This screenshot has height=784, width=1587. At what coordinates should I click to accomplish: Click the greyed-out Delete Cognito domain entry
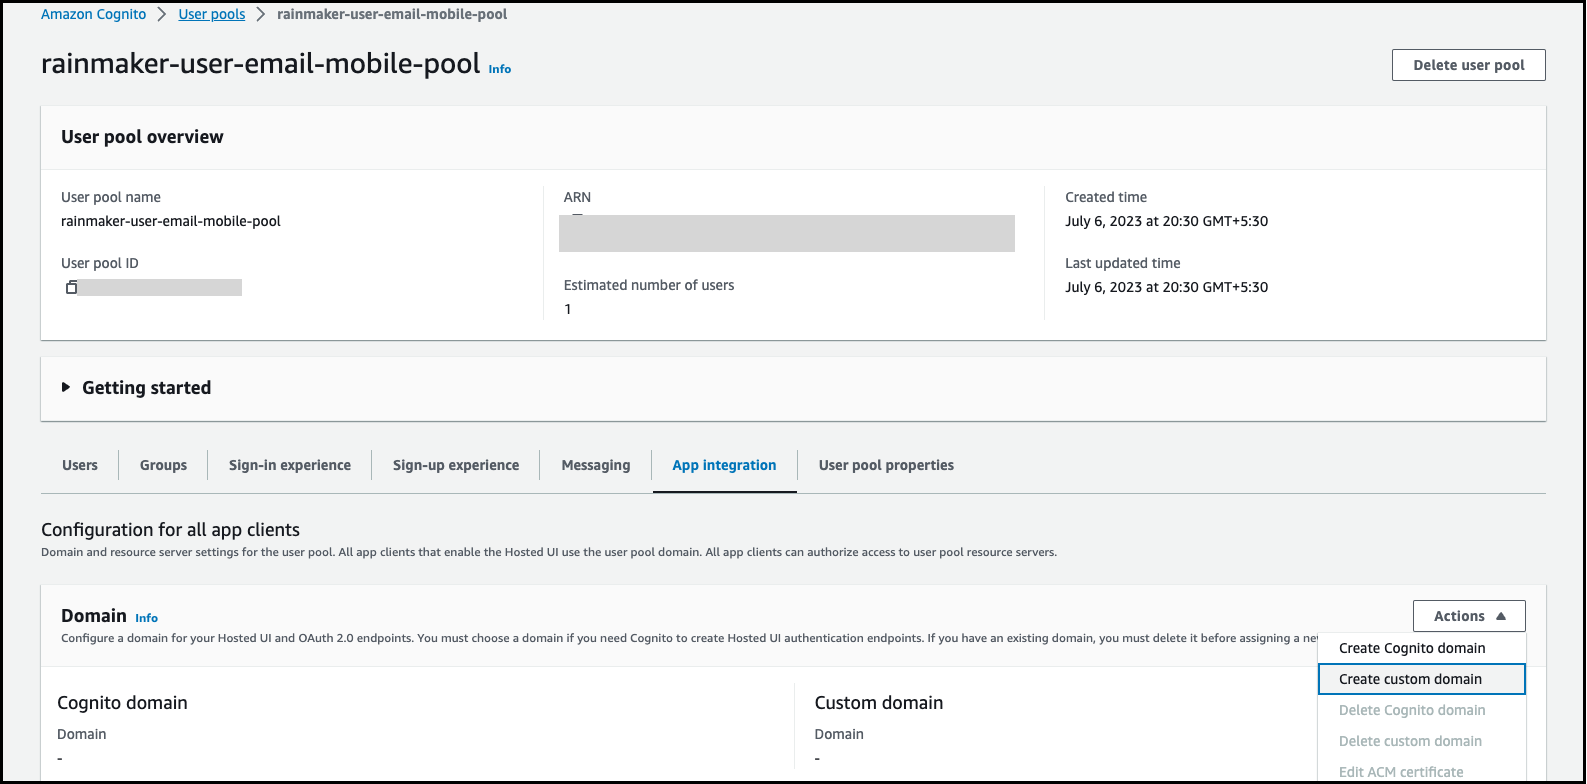point(1412,710)
